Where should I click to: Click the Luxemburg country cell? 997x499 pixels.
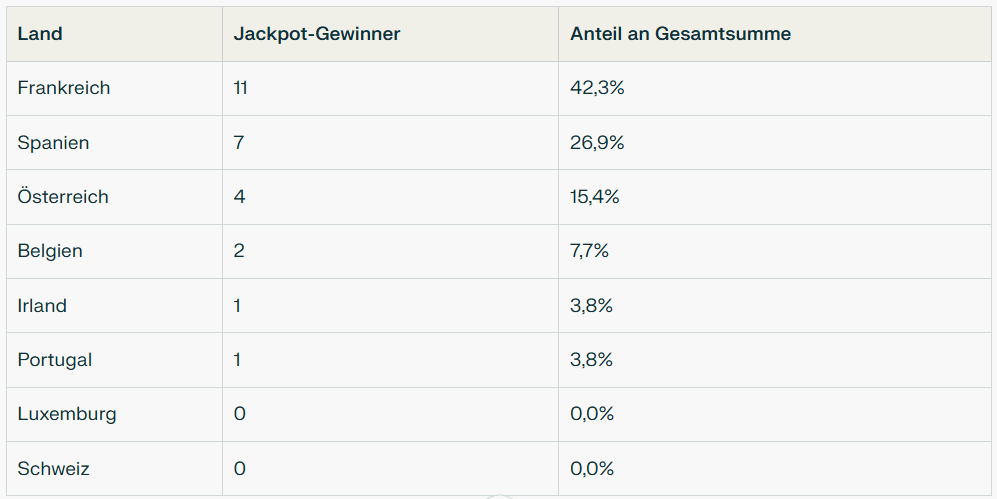click(x=67, y=414)
